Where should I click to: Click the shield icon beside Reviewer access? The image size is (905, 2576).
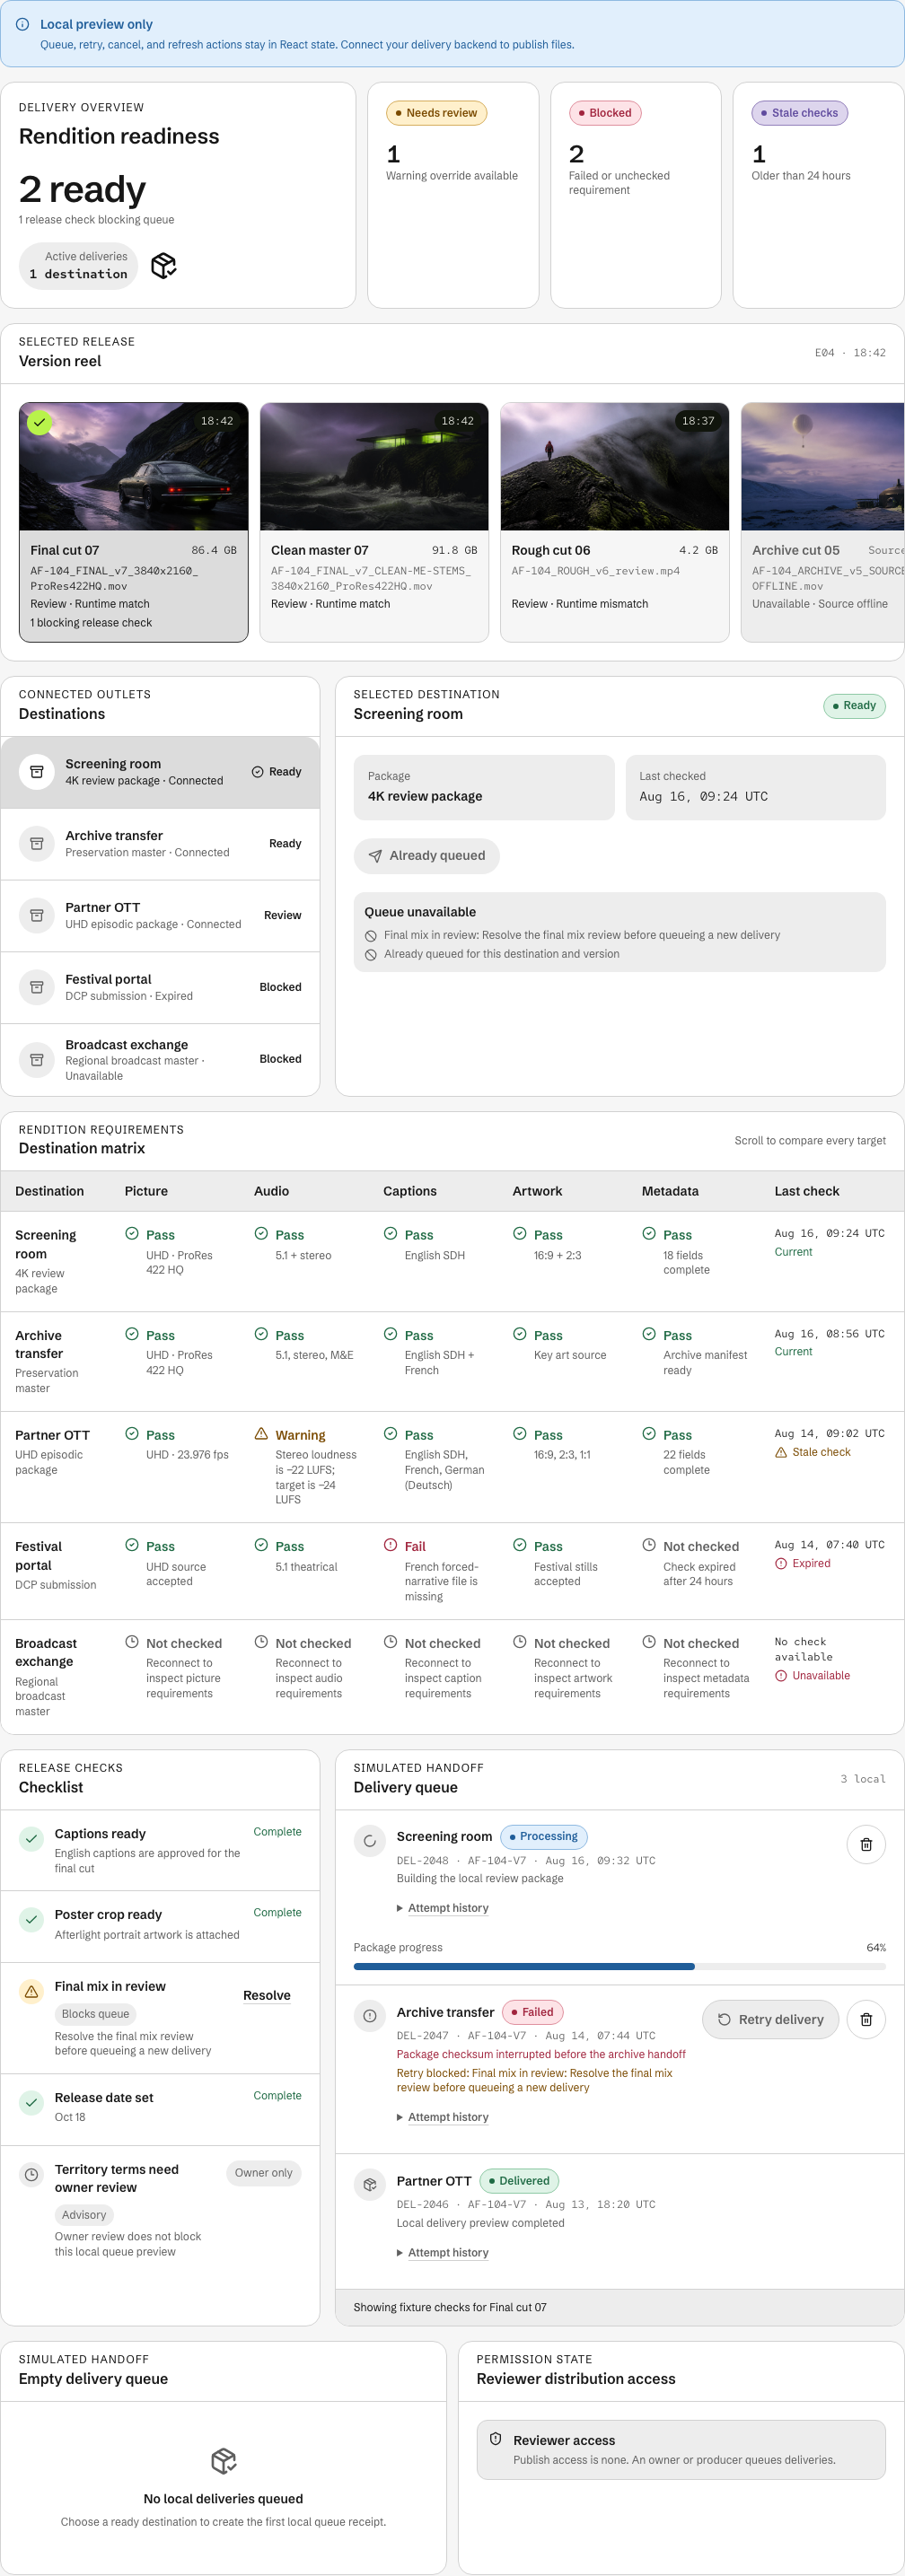[x=495, y=2439]
